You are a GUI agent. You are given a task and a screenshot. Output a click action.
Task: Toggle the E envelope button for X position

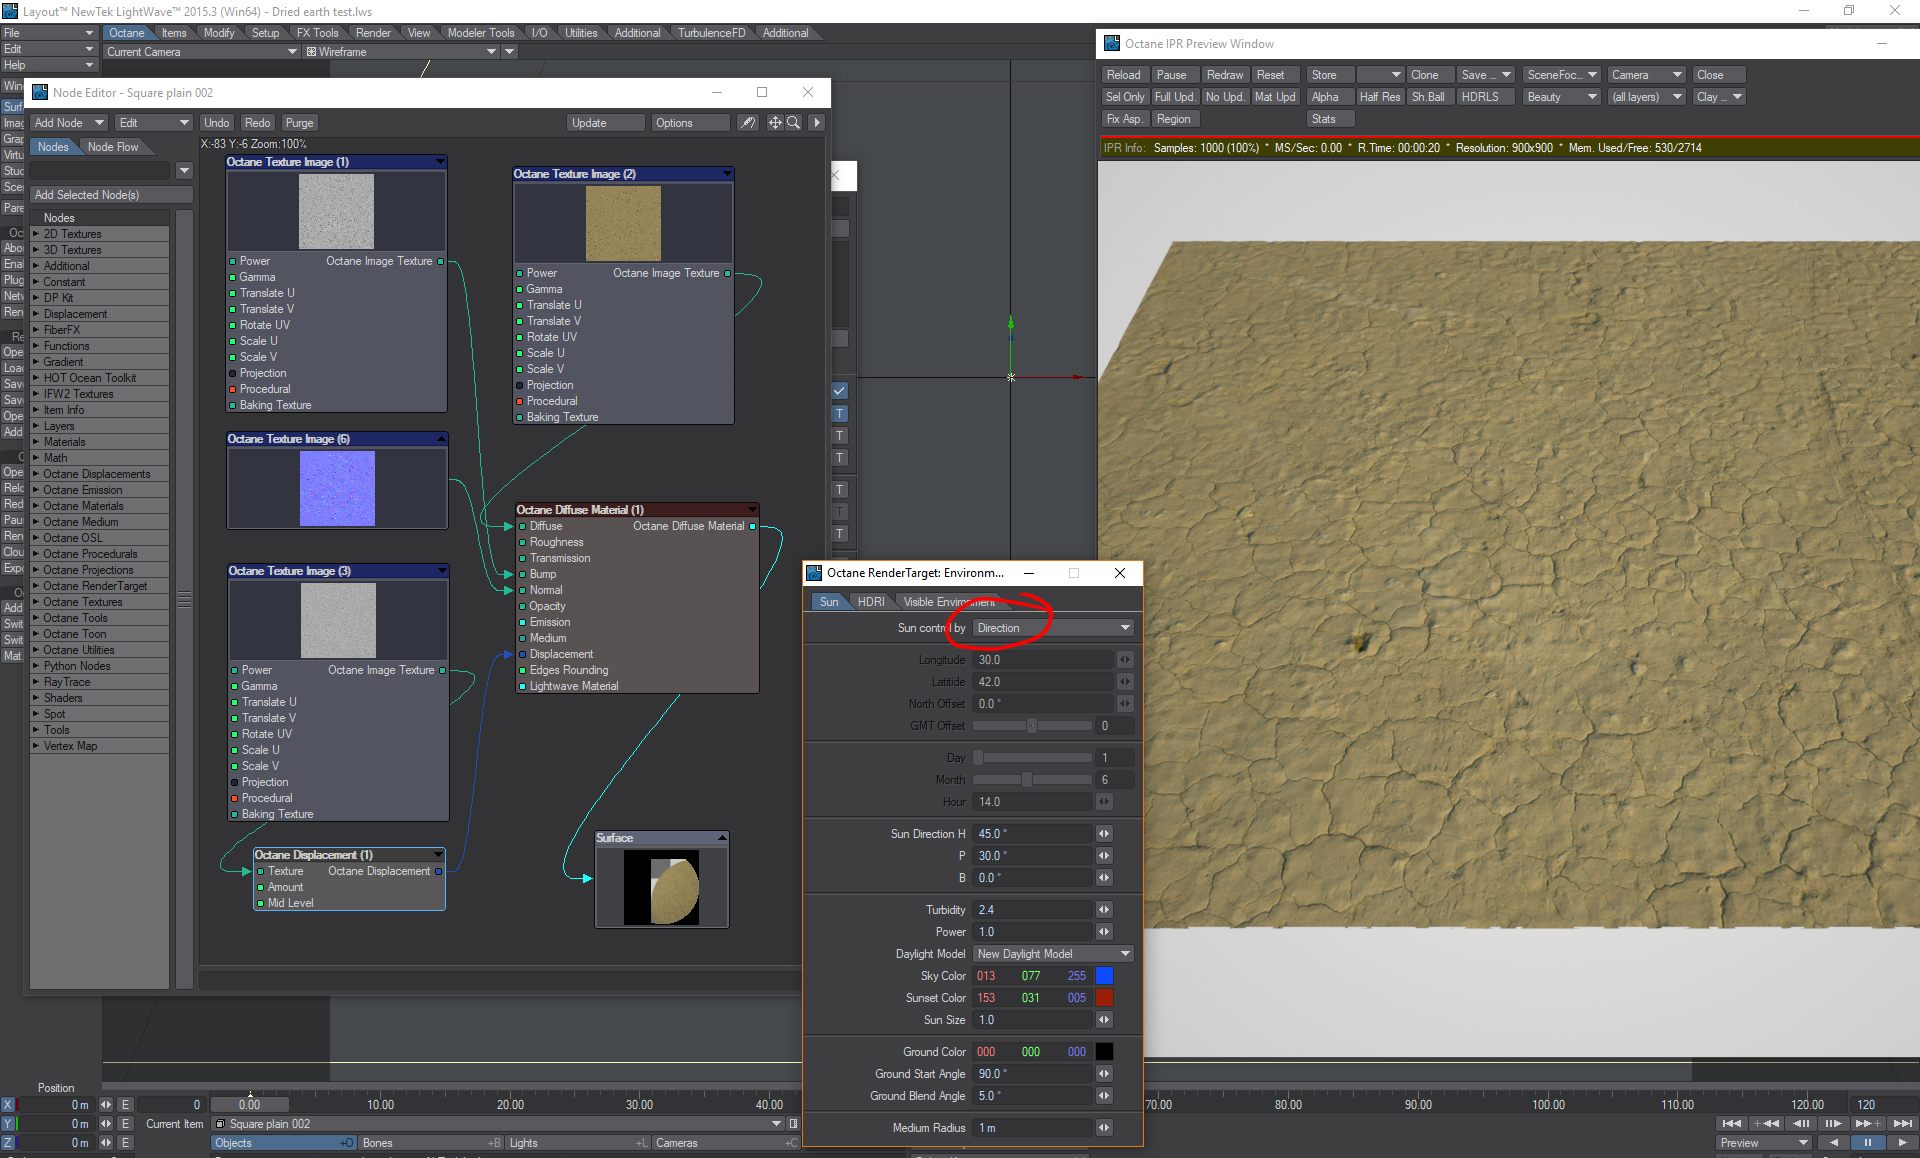(125, 1105)
